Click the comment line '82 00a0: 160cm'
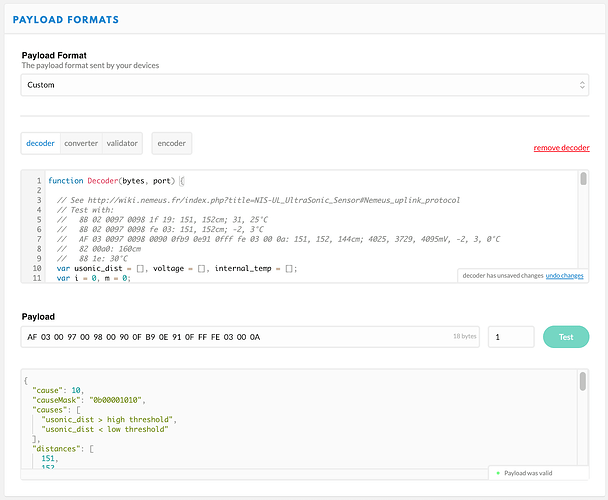 click(99, 249)
